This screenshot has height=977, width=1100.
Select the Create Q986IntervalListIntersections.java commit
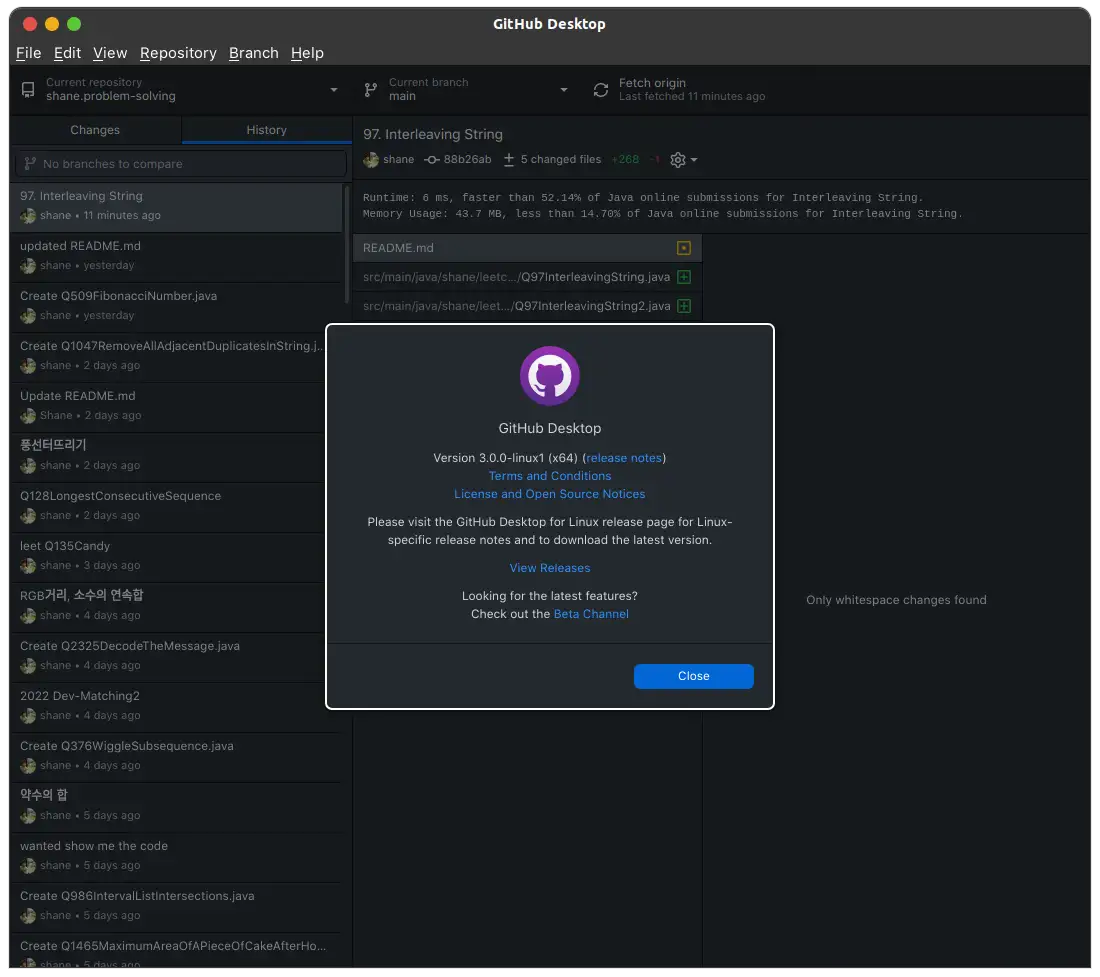(x=175, y=907)
